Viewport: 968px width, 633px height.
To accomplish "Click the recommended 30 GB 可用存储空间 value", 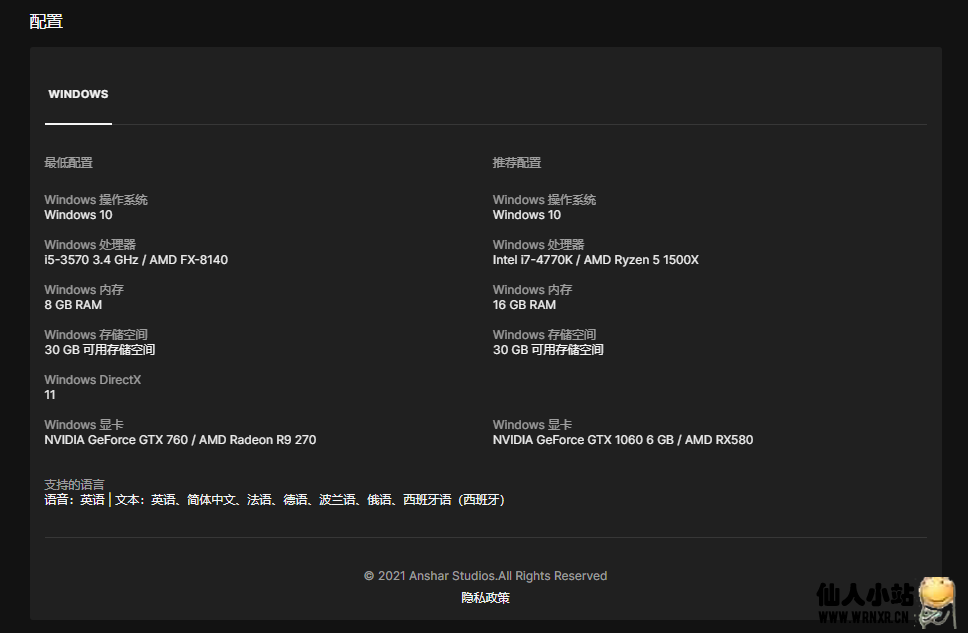I will (x=548, y=350).
